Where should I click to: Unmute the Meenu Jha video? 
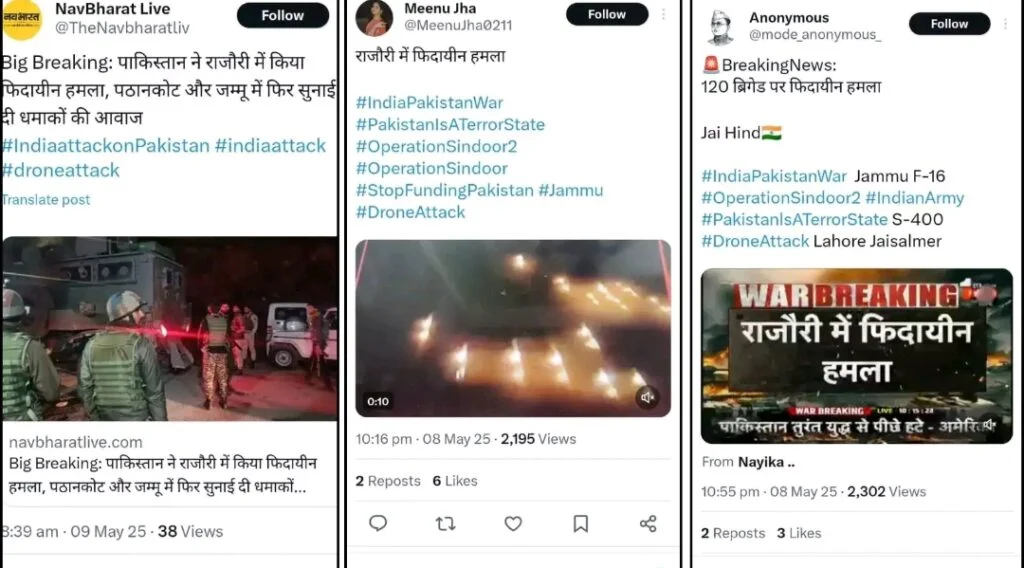pyautogui.click(x=647, y=397)
